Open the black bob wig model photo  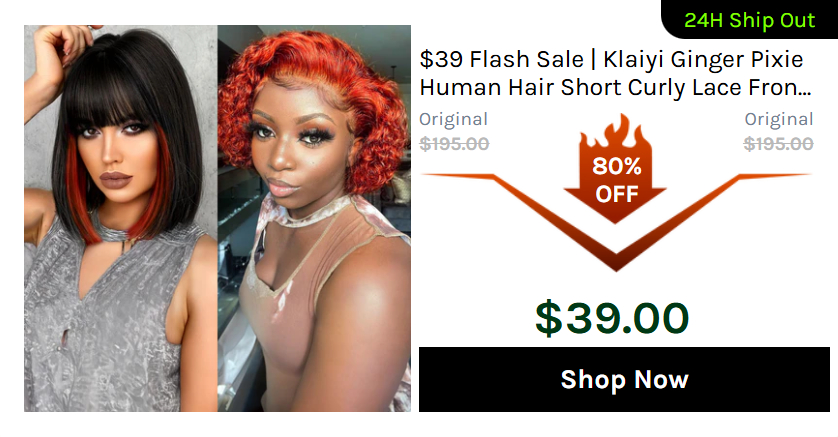tap(121, 218)
